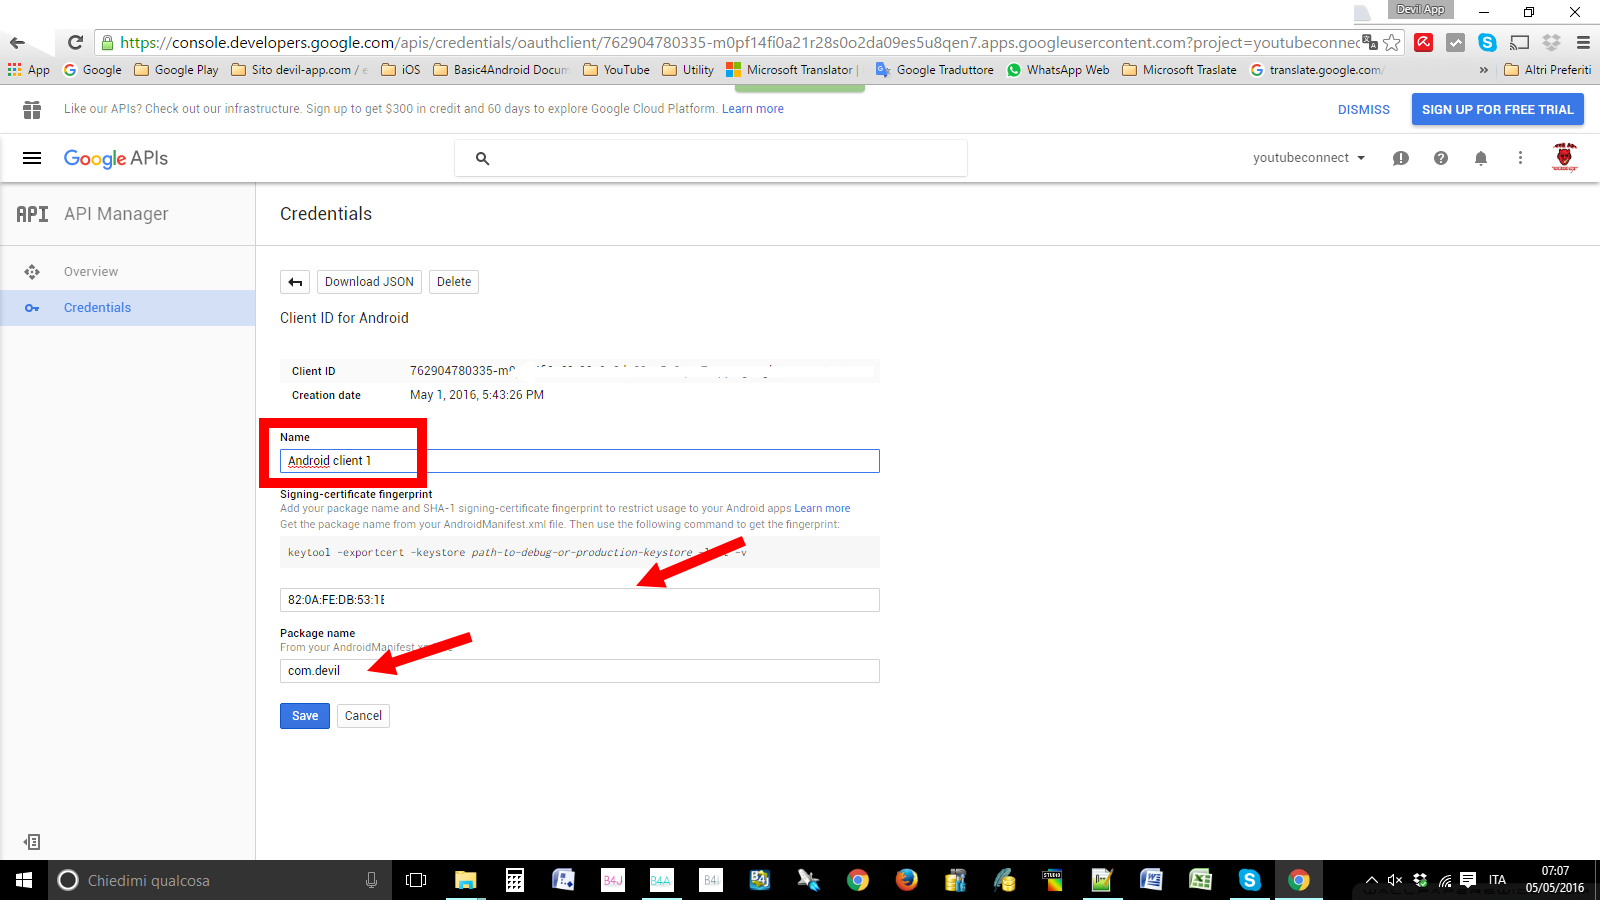Open the Google Play bookmarks folder

click(x=176, y=70)
